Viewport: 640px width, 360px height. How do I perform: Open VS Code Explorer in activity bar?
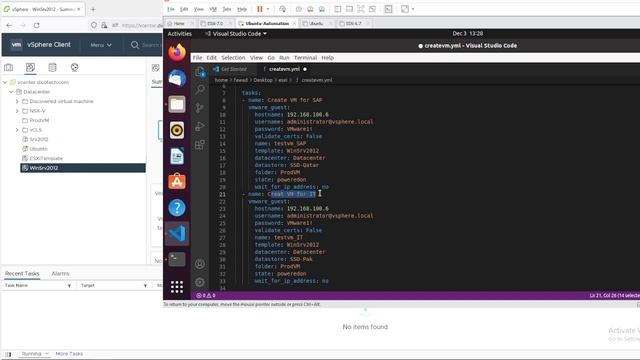coord(200,73)
